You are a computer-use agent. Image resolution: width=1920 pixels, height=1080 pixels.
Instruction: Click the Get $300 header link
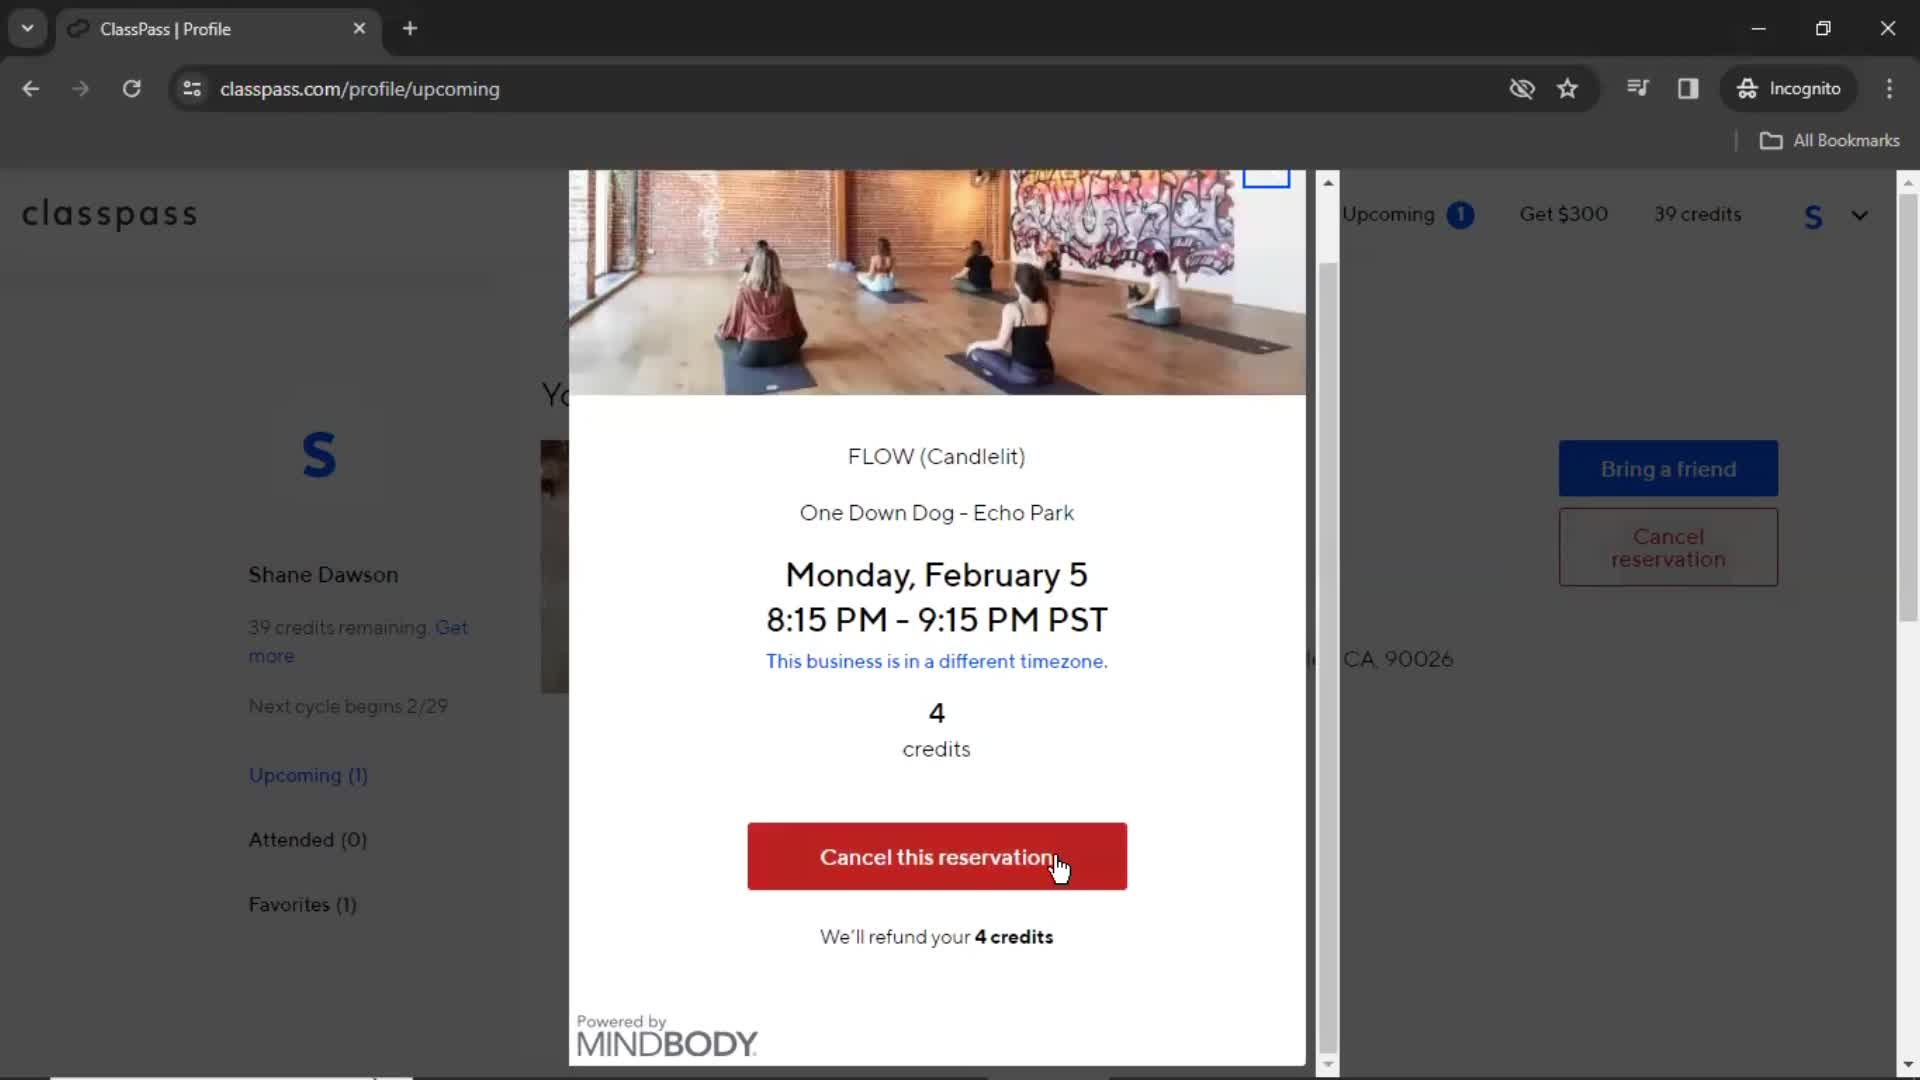(1563, 214)
